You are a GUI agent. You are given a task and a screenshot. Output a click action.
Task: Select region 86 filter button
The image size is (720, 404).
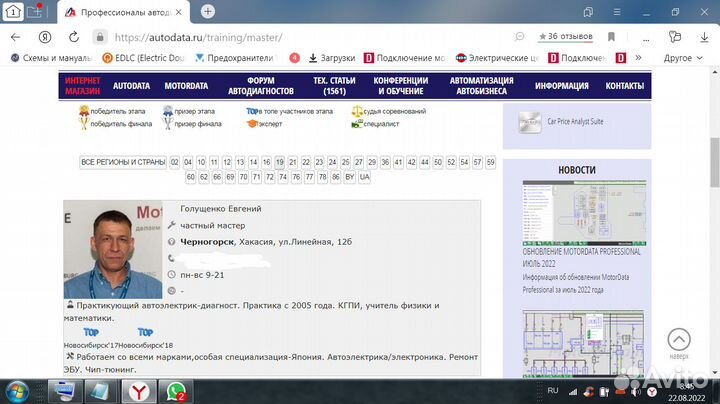[x=336, y=177]
